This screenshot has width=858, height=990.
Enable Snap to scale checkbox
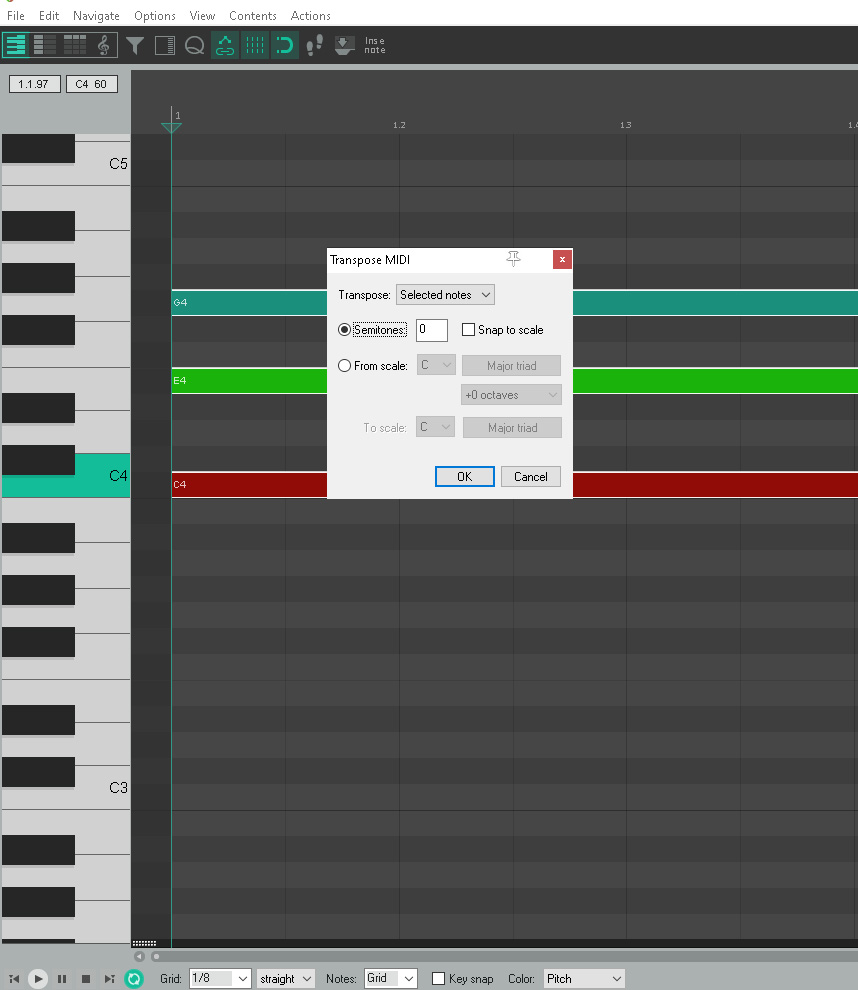[x=468, y=330]
